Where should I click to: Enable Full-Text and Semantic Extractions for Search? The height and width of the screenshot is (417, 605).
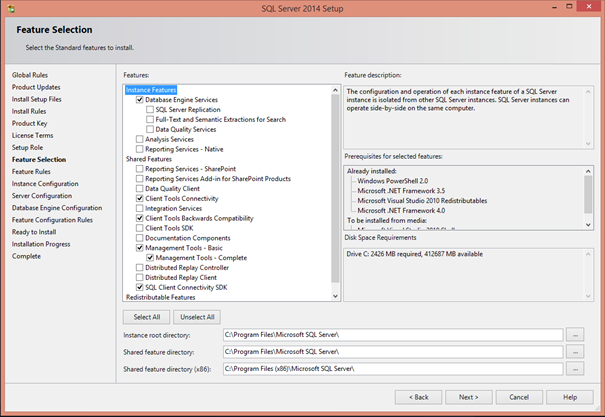point(150,119)
